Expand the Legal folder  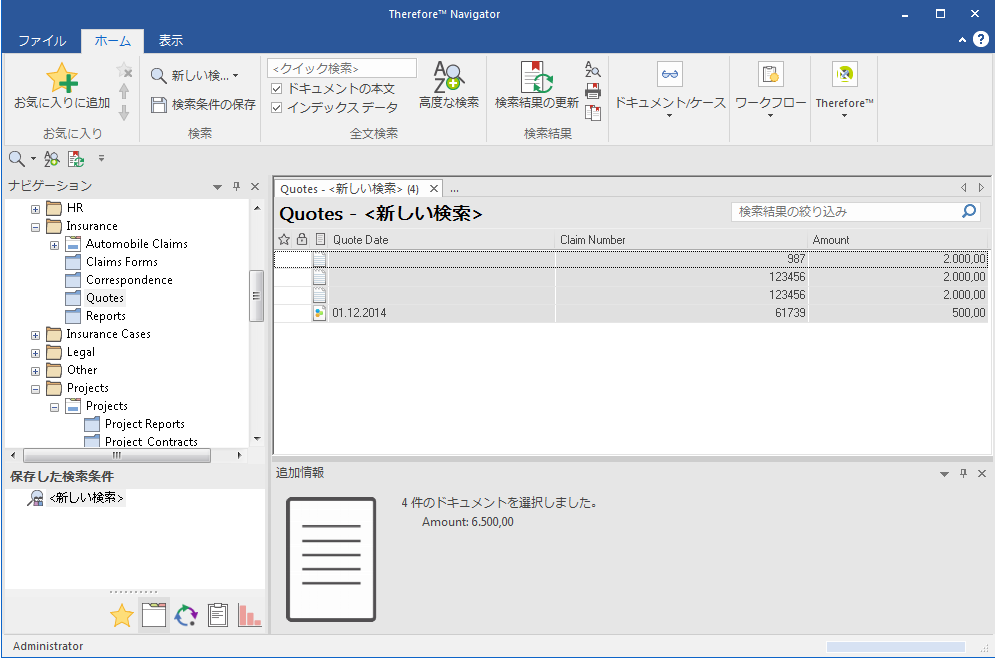[x=36, y=353]
